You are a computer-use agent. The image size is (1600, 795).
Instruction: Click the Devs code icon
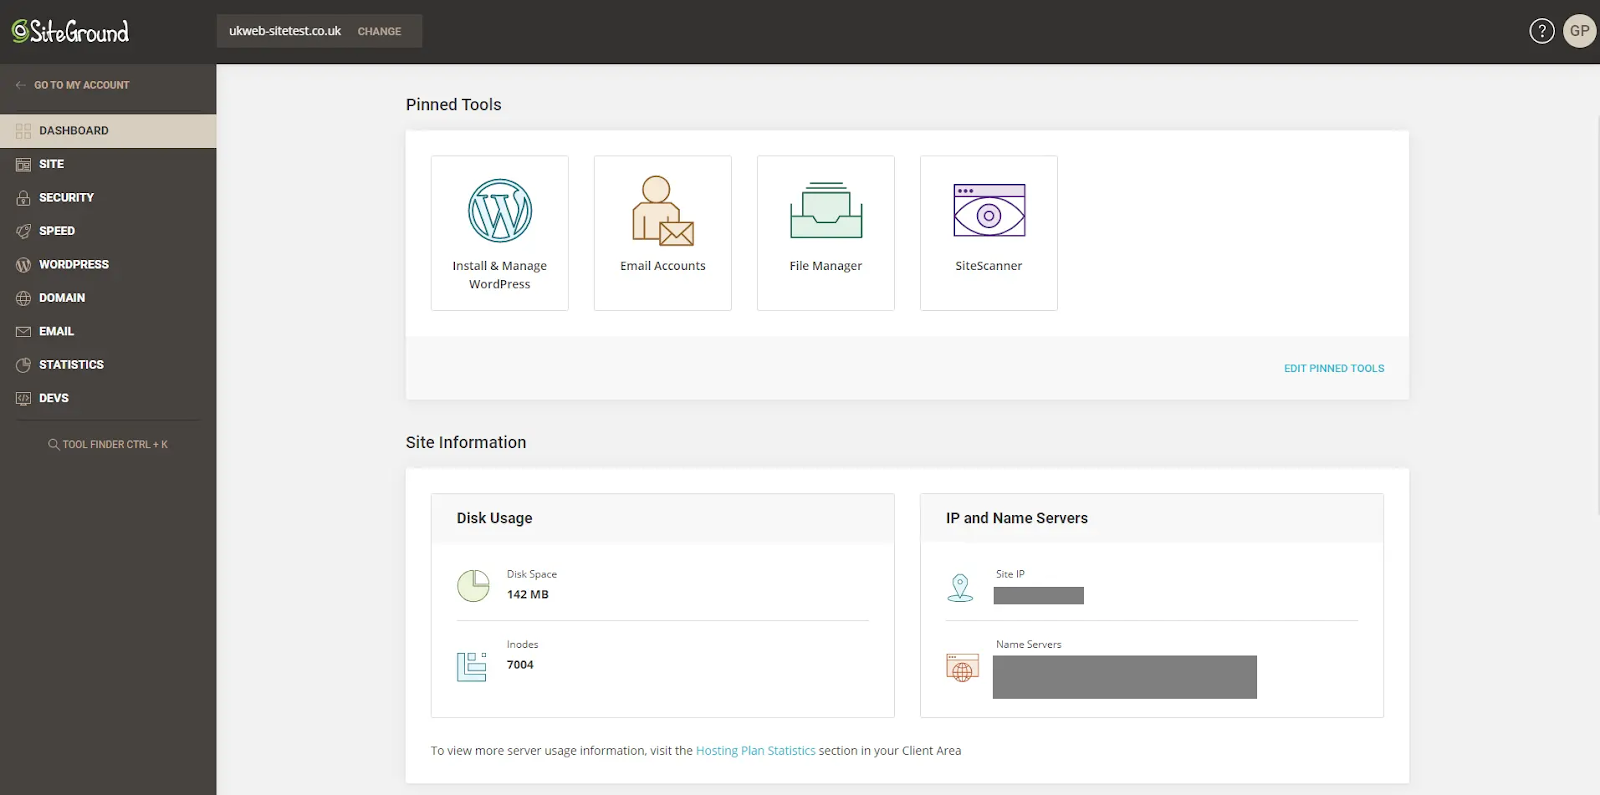23,398
